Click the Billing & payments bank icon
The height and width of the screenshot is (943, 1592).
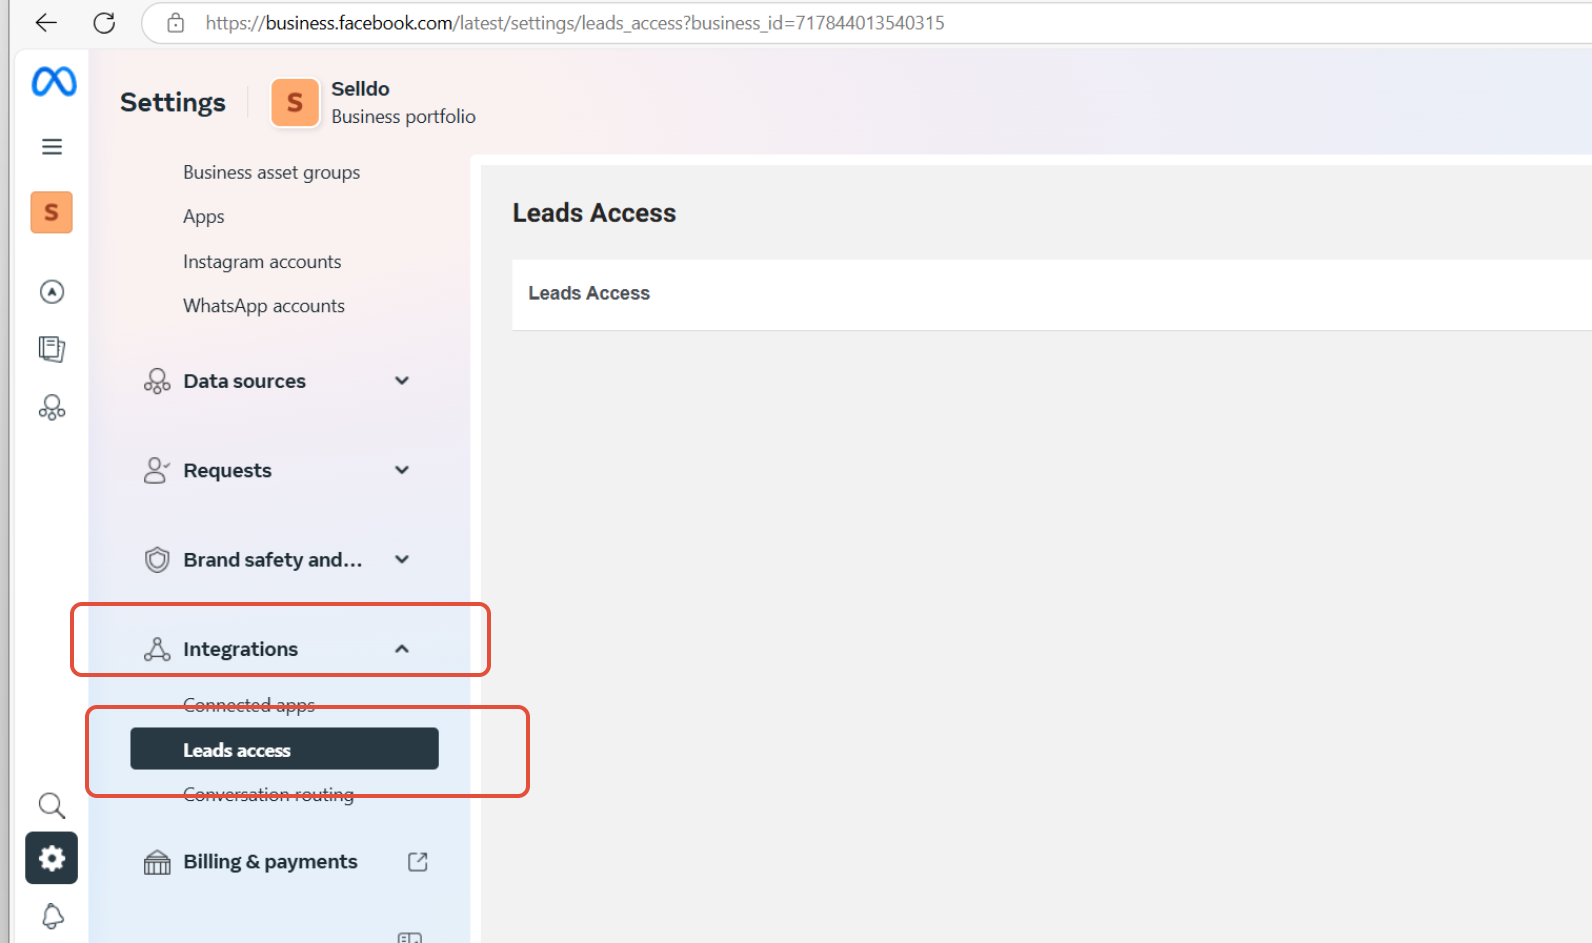(x=157, y=862)
